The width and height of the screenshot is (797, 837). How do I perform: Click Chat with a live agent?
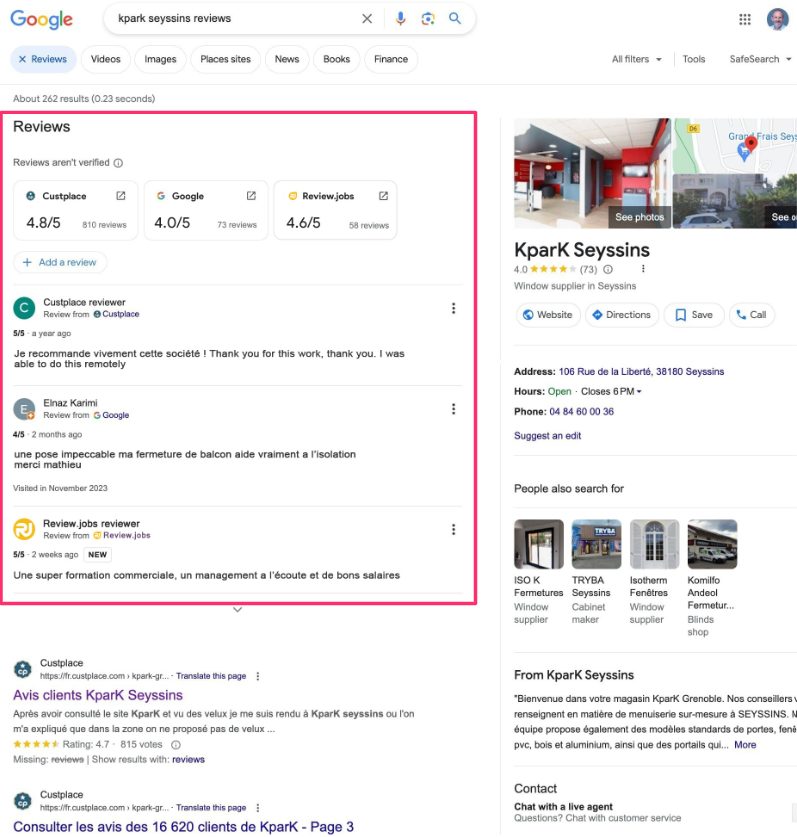pyautogui.click(x=563, y=807)
